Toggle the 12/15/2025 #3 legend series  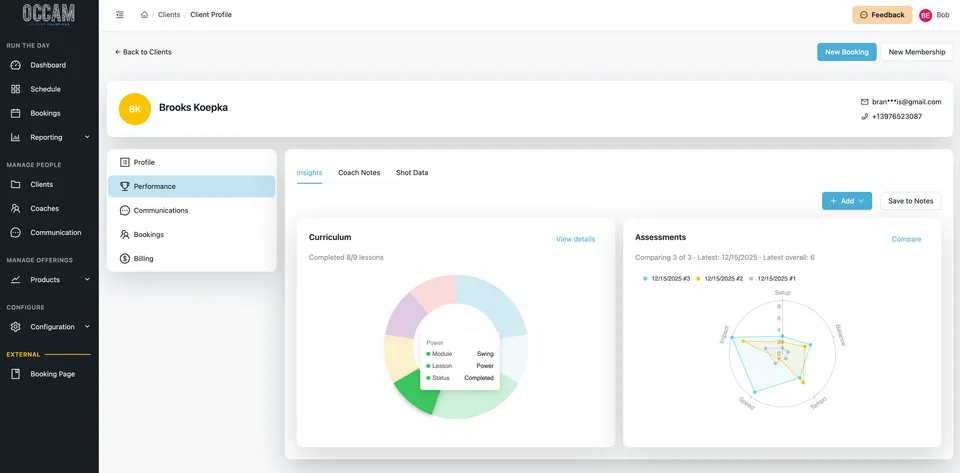point(667,278)
